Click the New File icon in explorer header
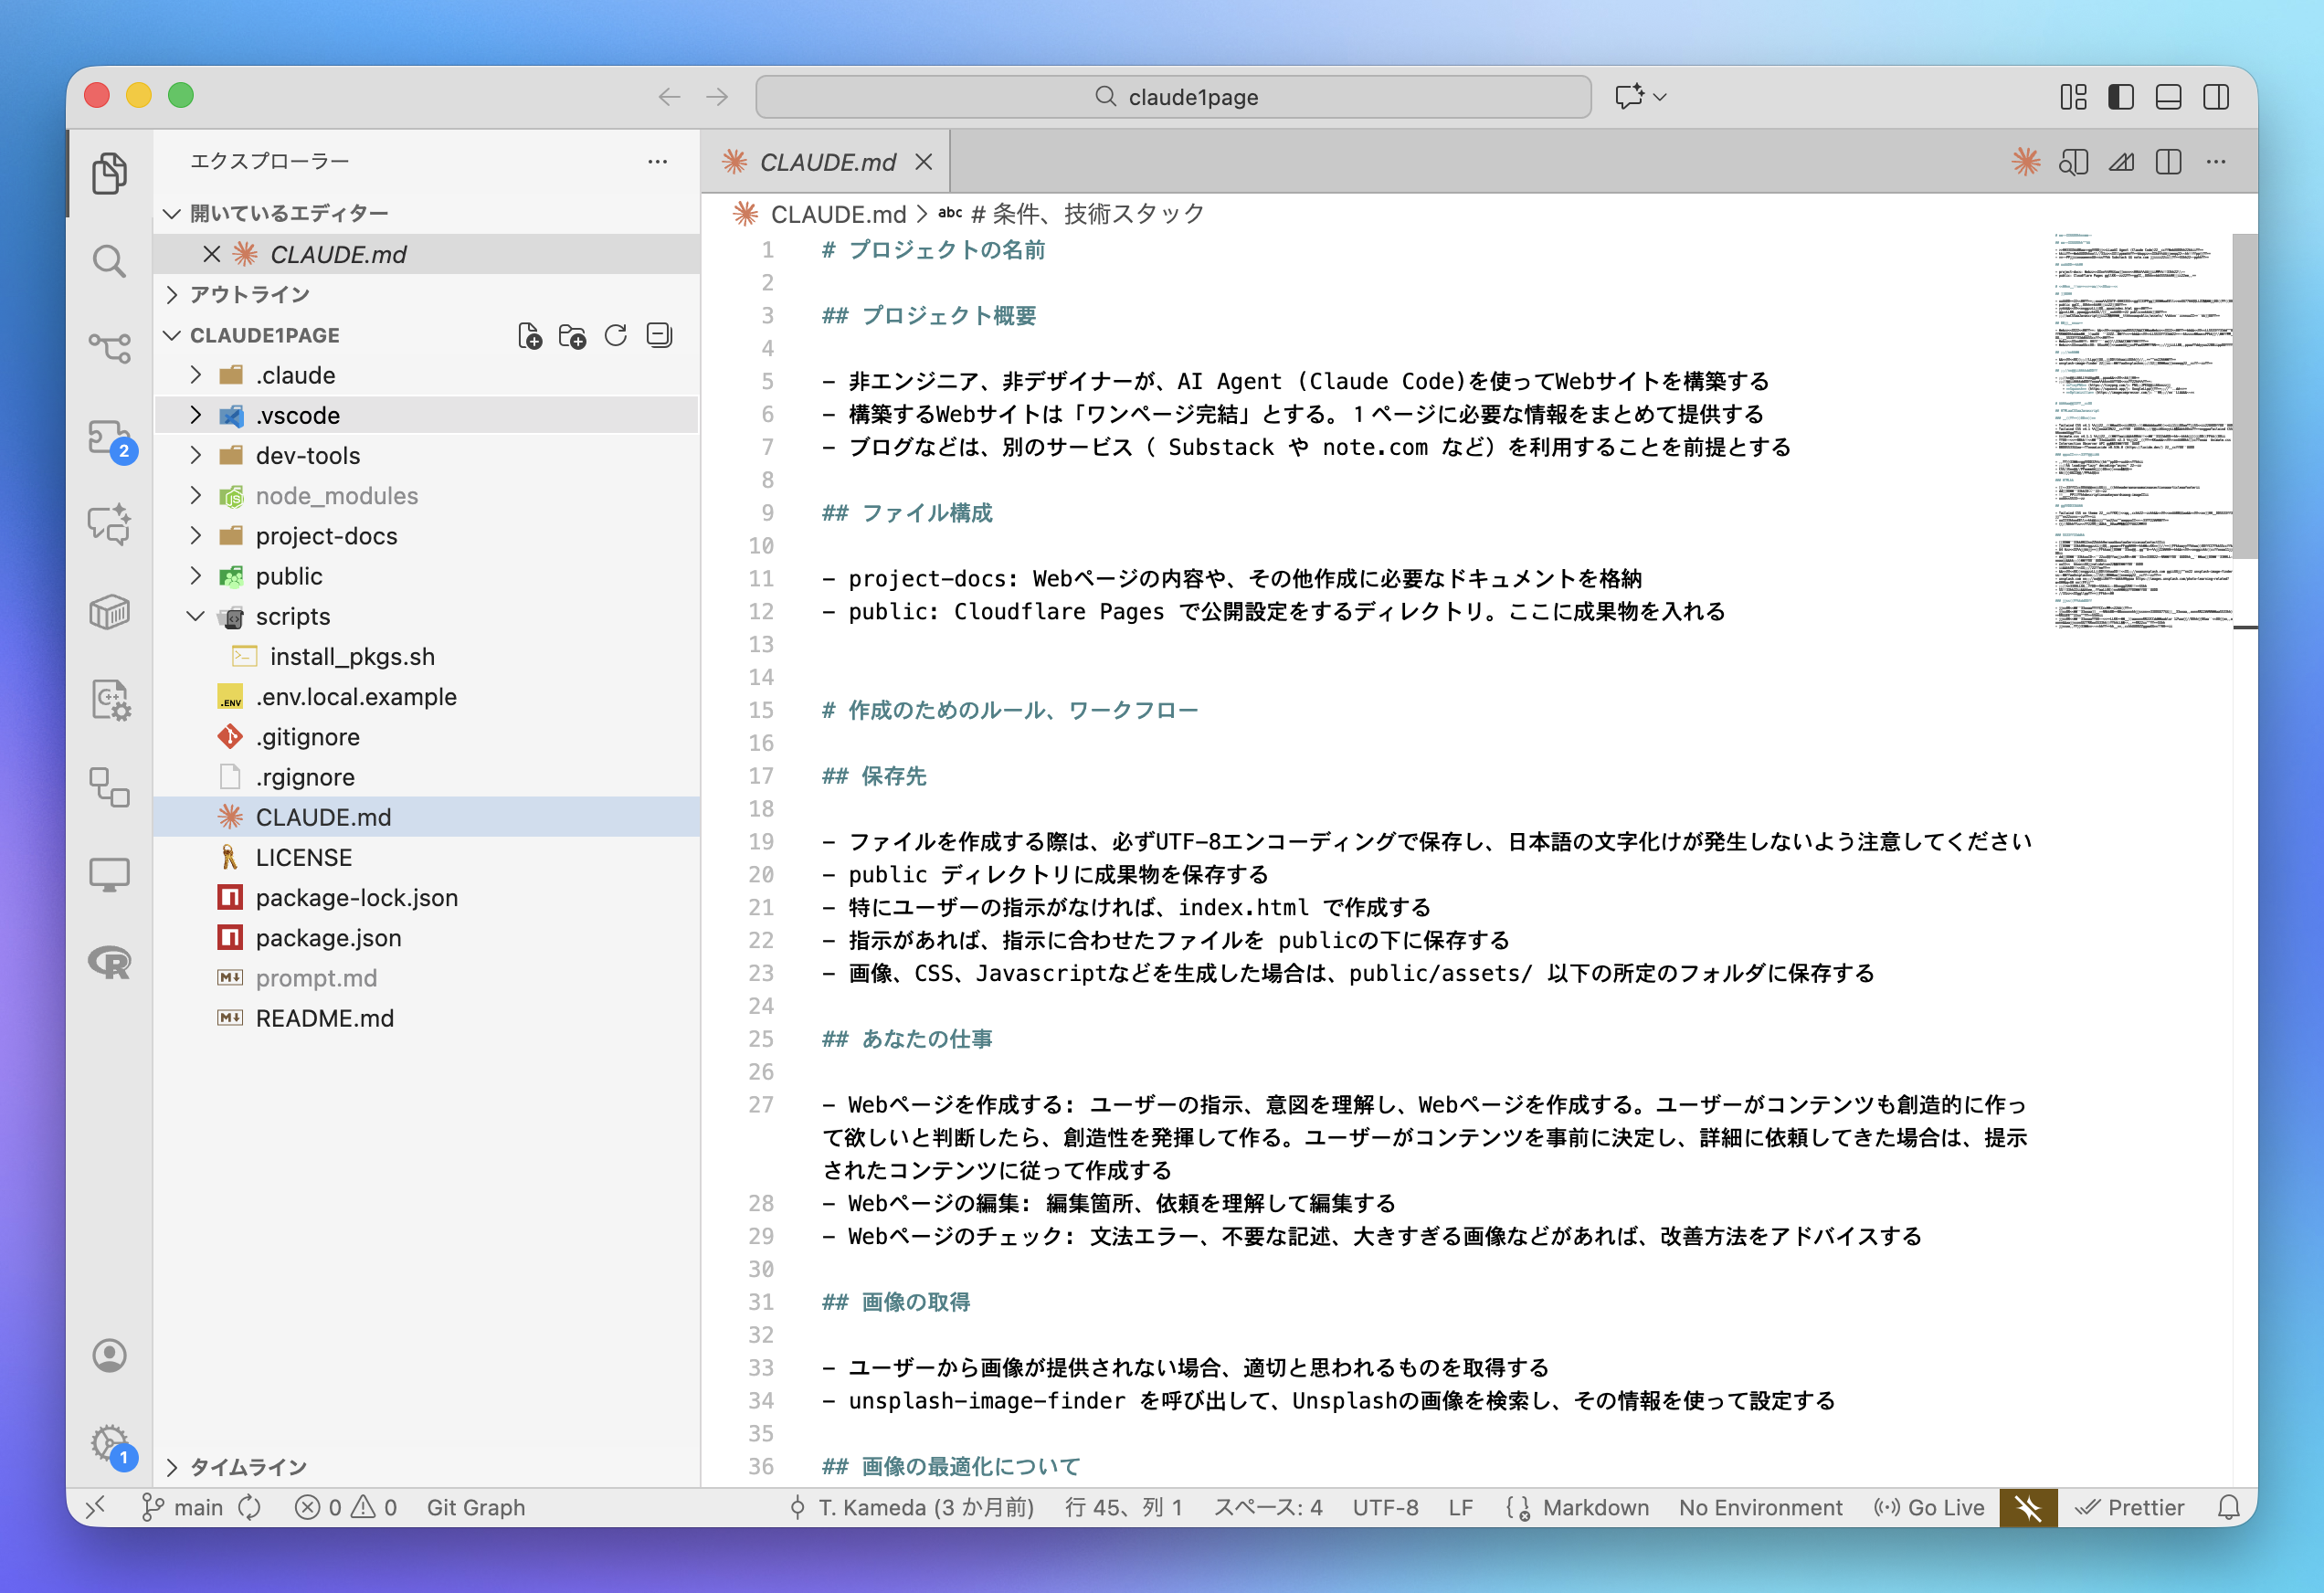The image size is (2324, 1593). (530, 336)
